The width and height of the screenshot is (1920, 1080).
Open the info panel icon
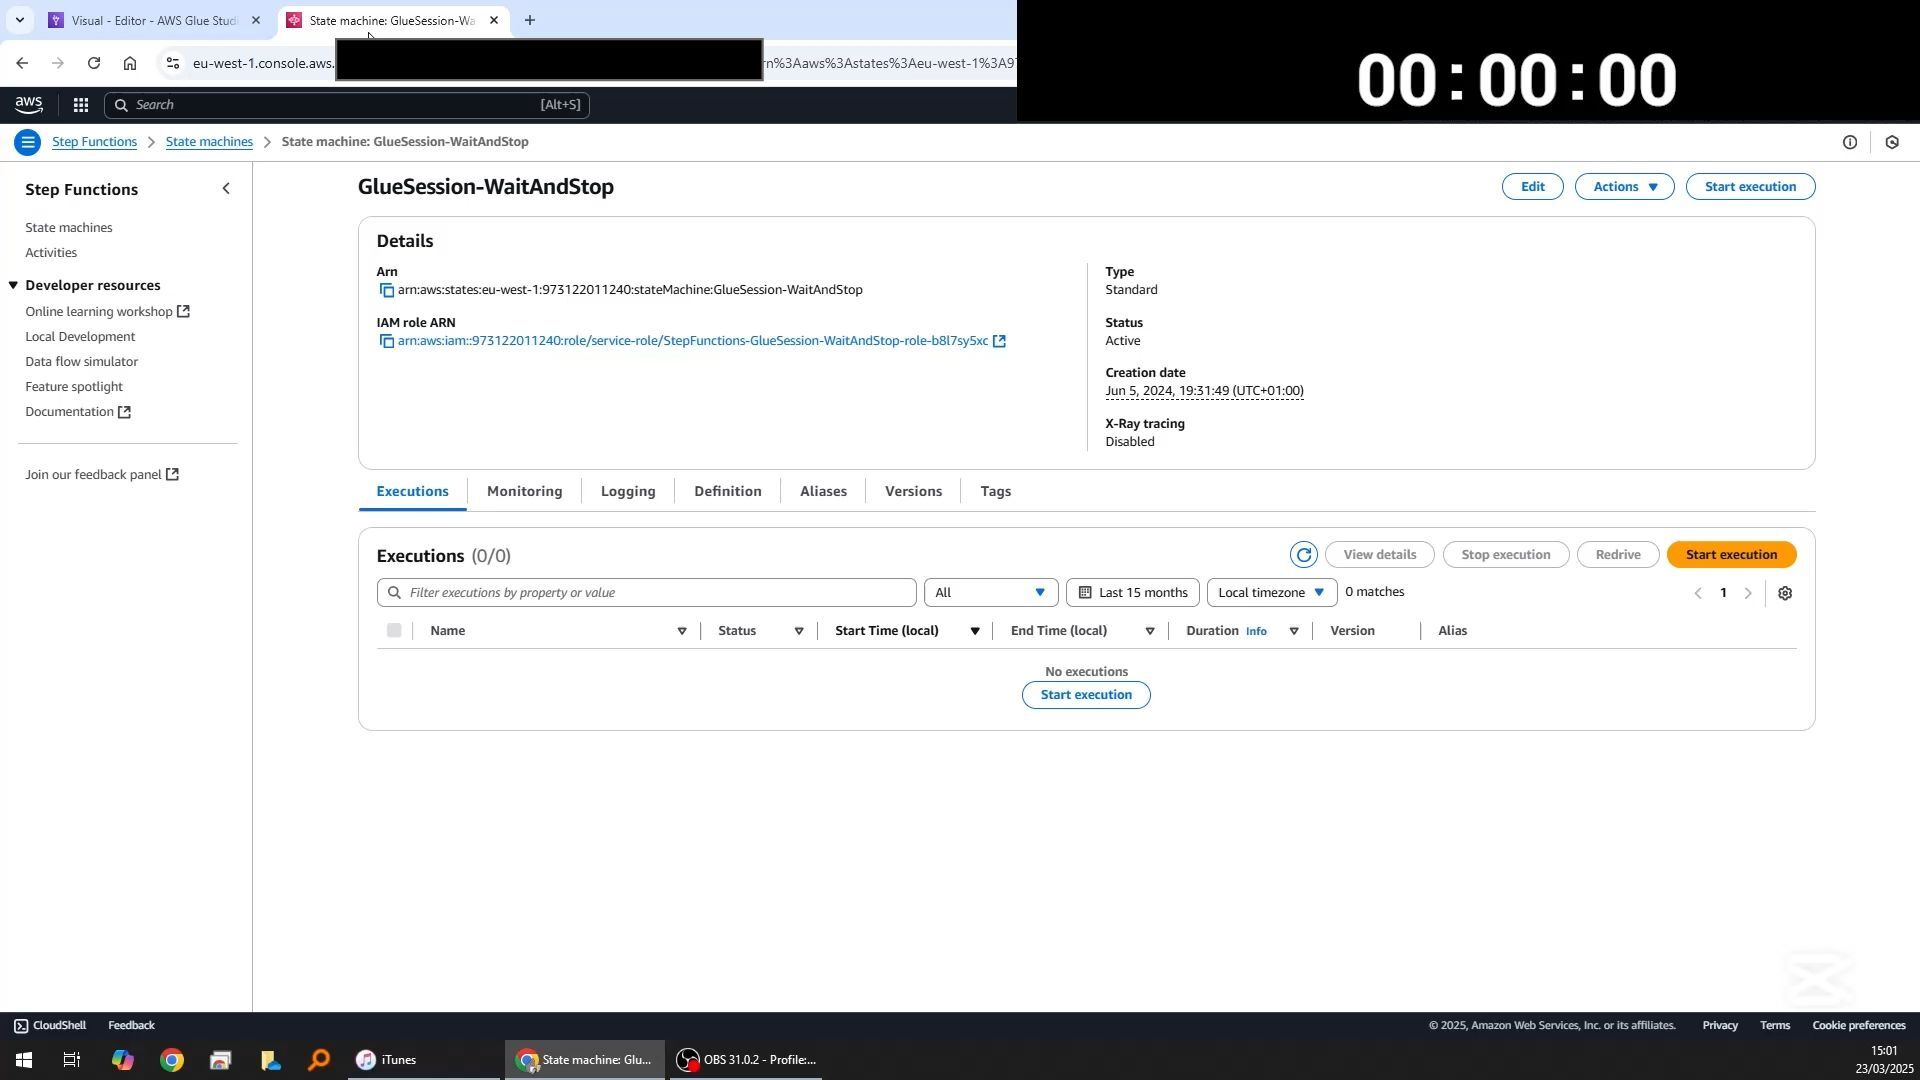coord(1849,143)
